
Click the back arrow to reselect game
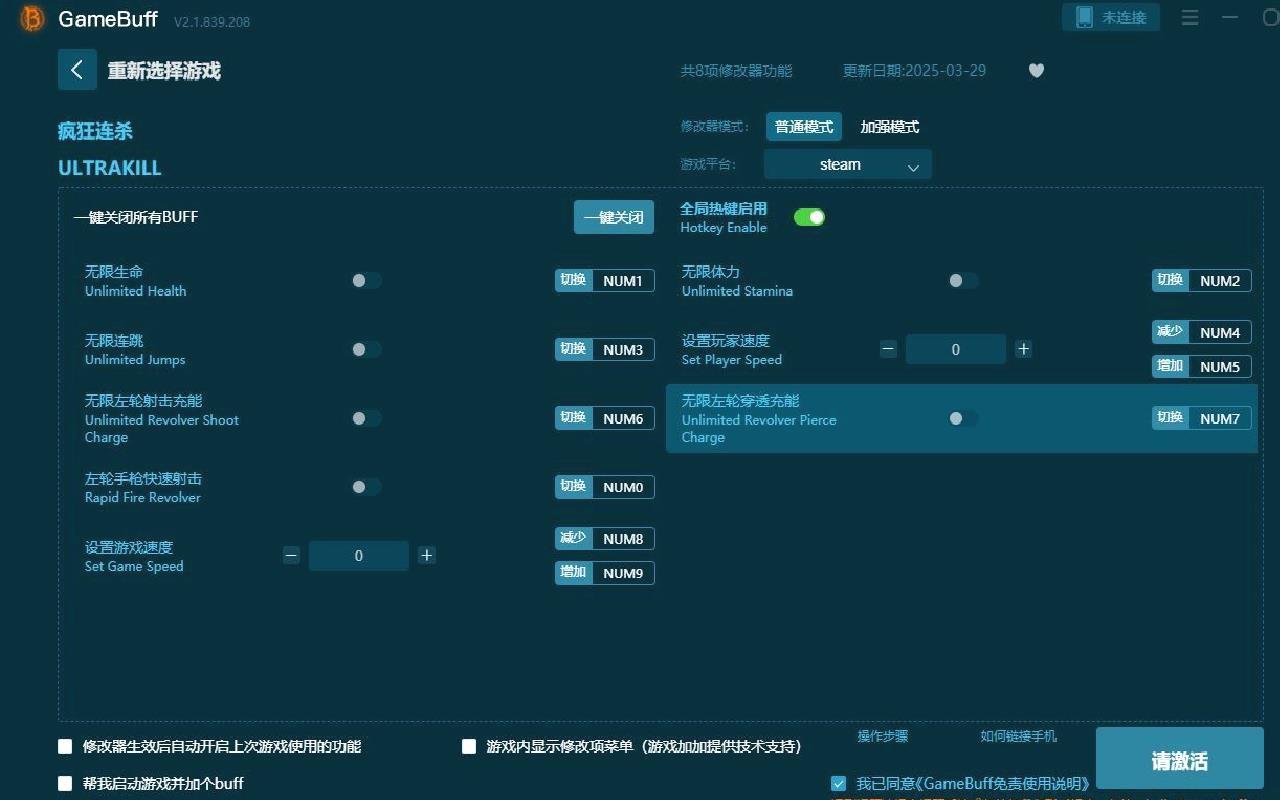[x=77, y=70]
